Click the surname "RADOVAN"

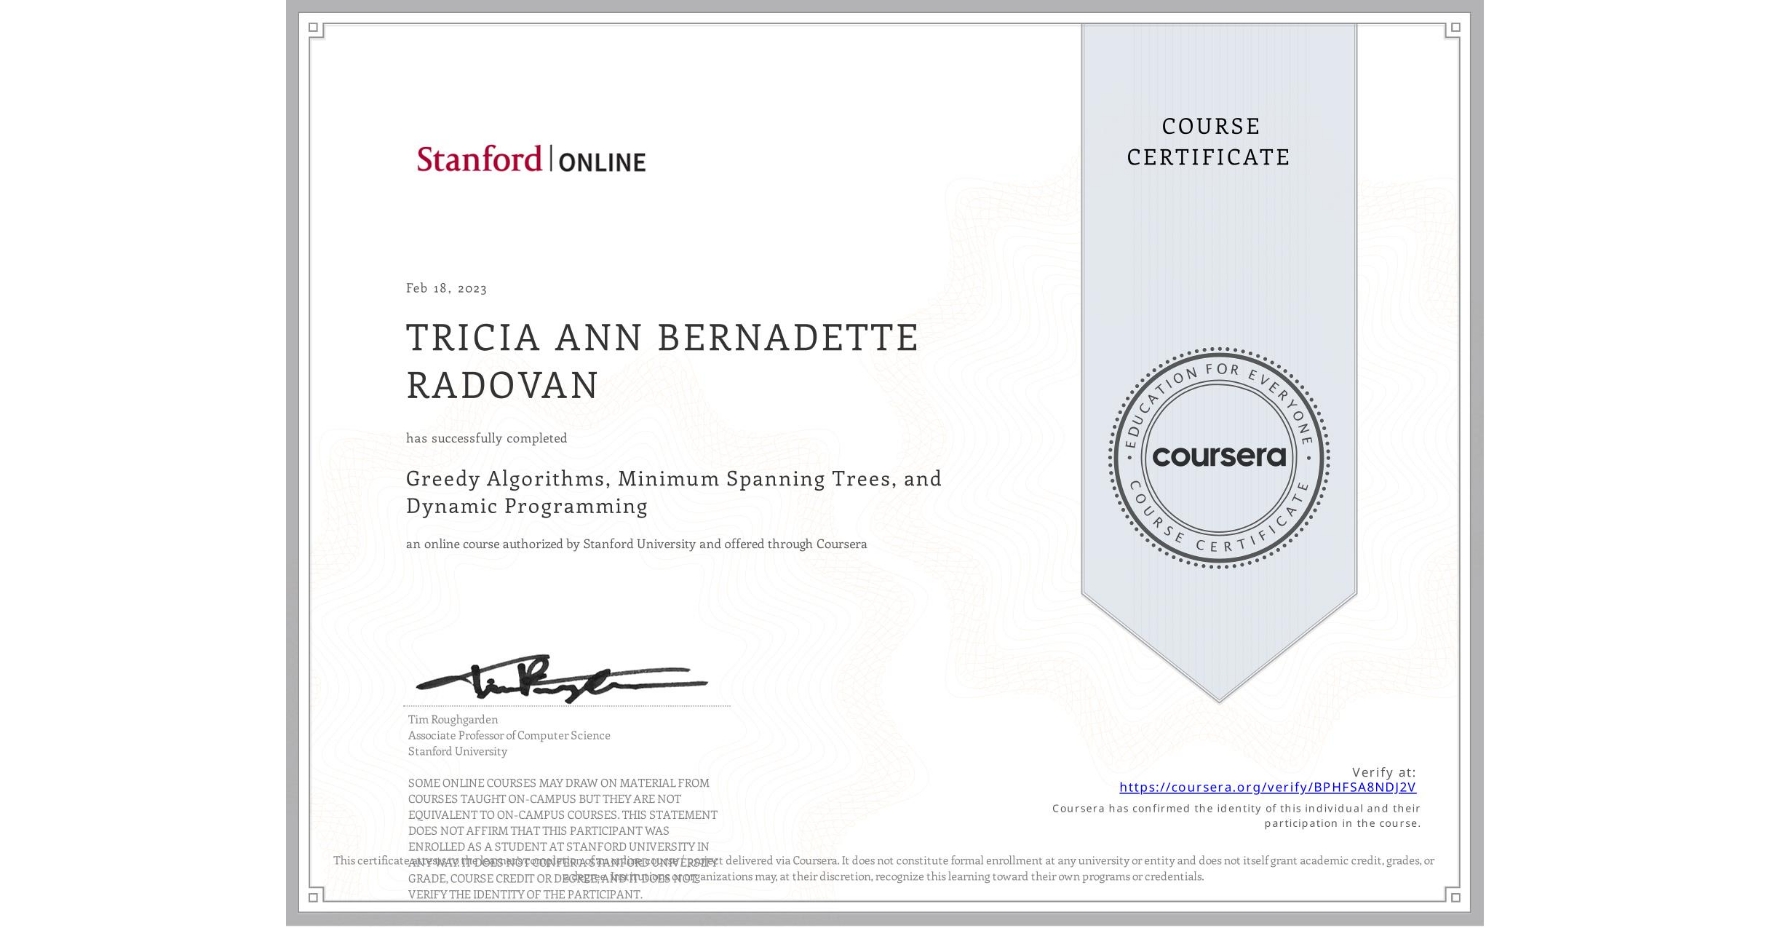click(502, 385)
